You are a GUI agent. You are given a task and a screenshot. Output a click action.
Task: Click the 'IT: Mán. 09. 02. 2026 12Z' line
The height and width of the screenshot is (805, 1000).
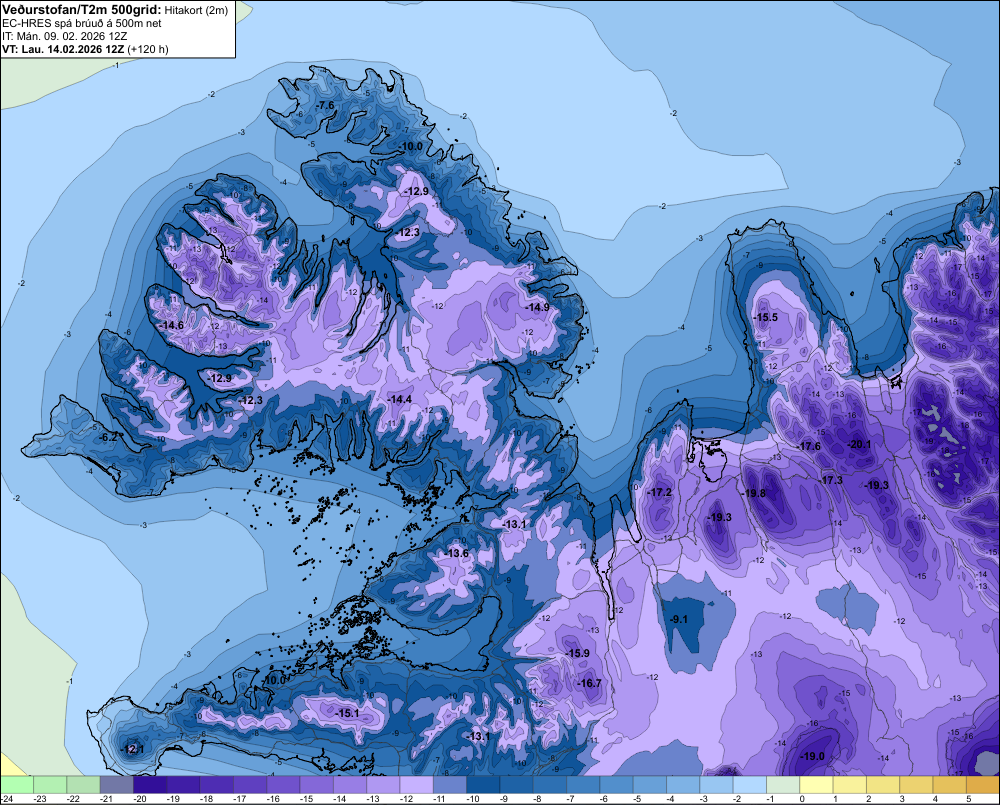(x=64, y=36)
